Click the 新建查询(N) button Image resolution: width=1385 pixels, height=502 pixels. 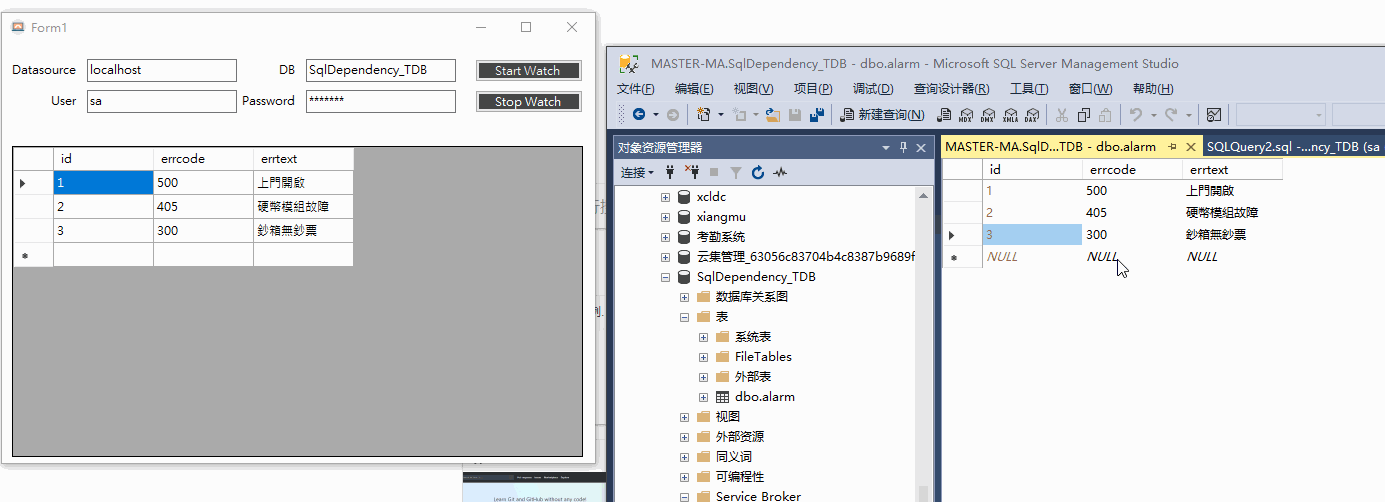[x=882, y=115]
